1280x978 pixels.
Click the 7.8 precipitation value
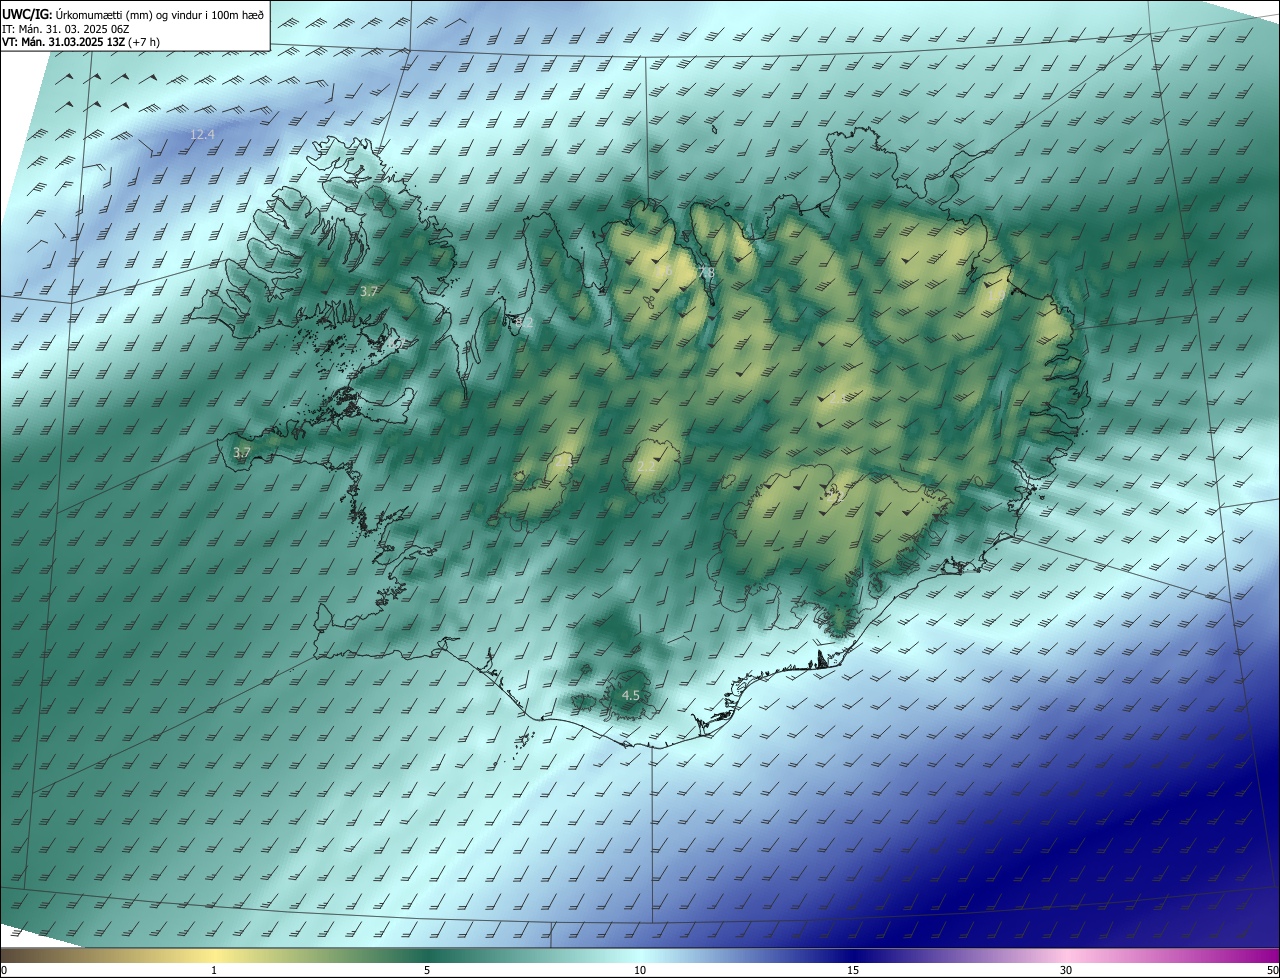click(x=706, y=273)
